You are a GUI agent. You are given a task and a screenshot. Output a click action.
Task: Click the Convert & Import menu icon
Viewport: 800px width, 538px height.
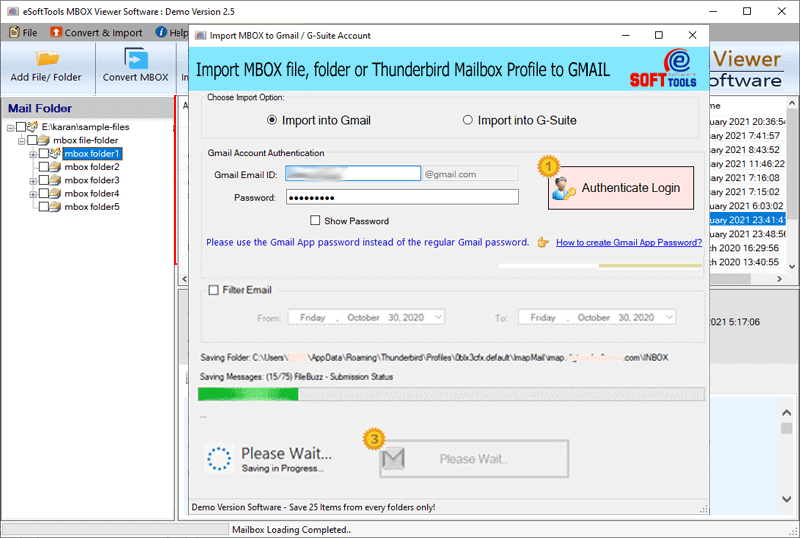click(56, 32)
